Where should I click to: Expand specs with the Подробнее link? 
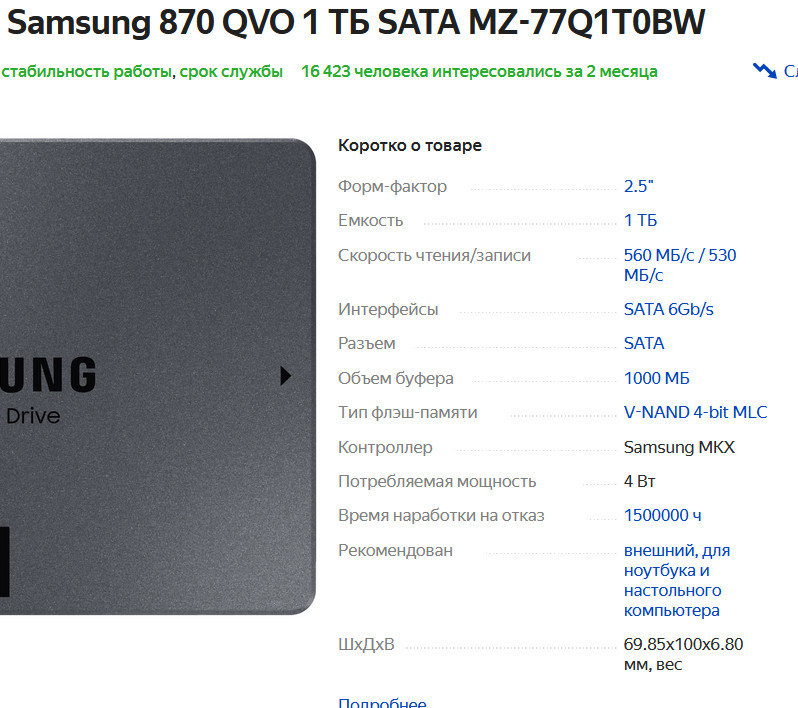pos(382,702)
